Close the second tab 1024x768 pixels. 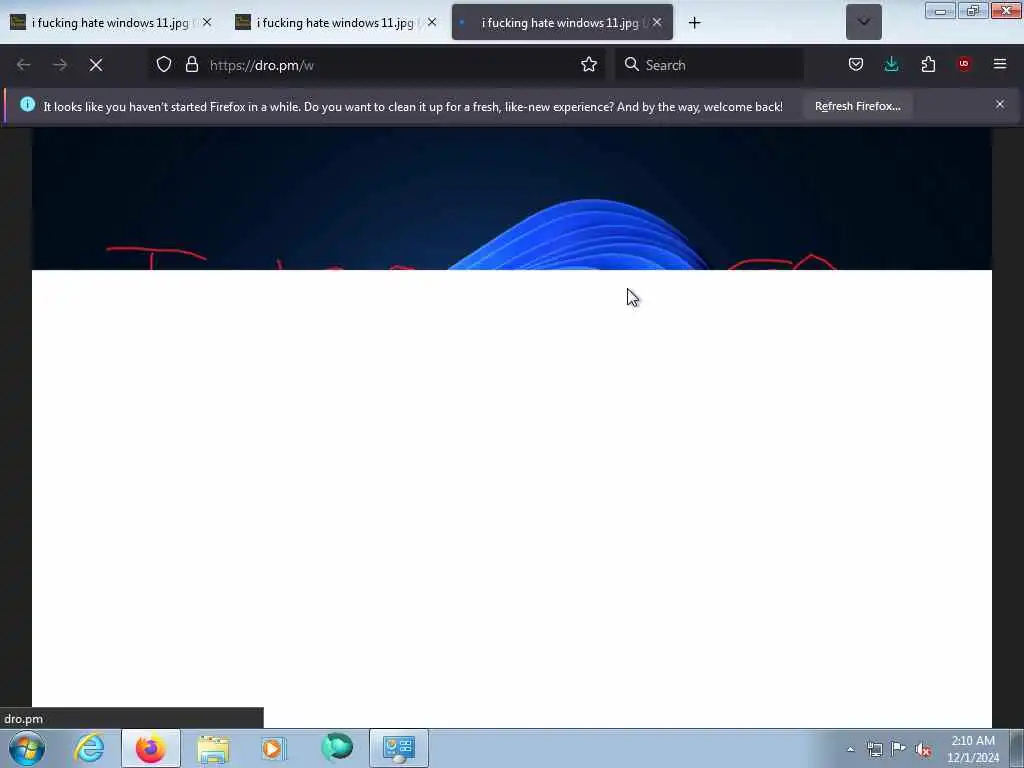click(432, 23)
